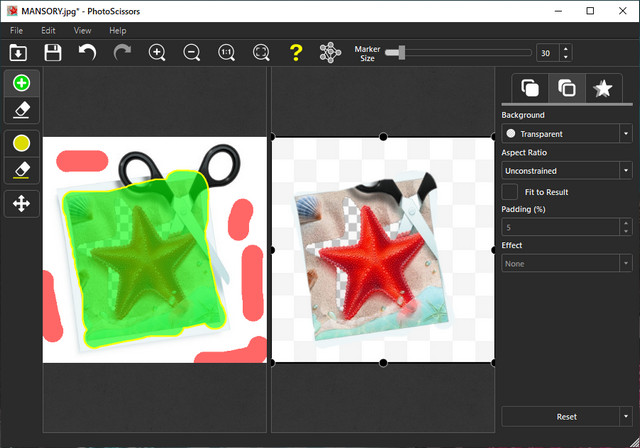Open the dropdown arrow beside Reset
This screenshot has width=640, height=448.
click(x=625, y=416)
